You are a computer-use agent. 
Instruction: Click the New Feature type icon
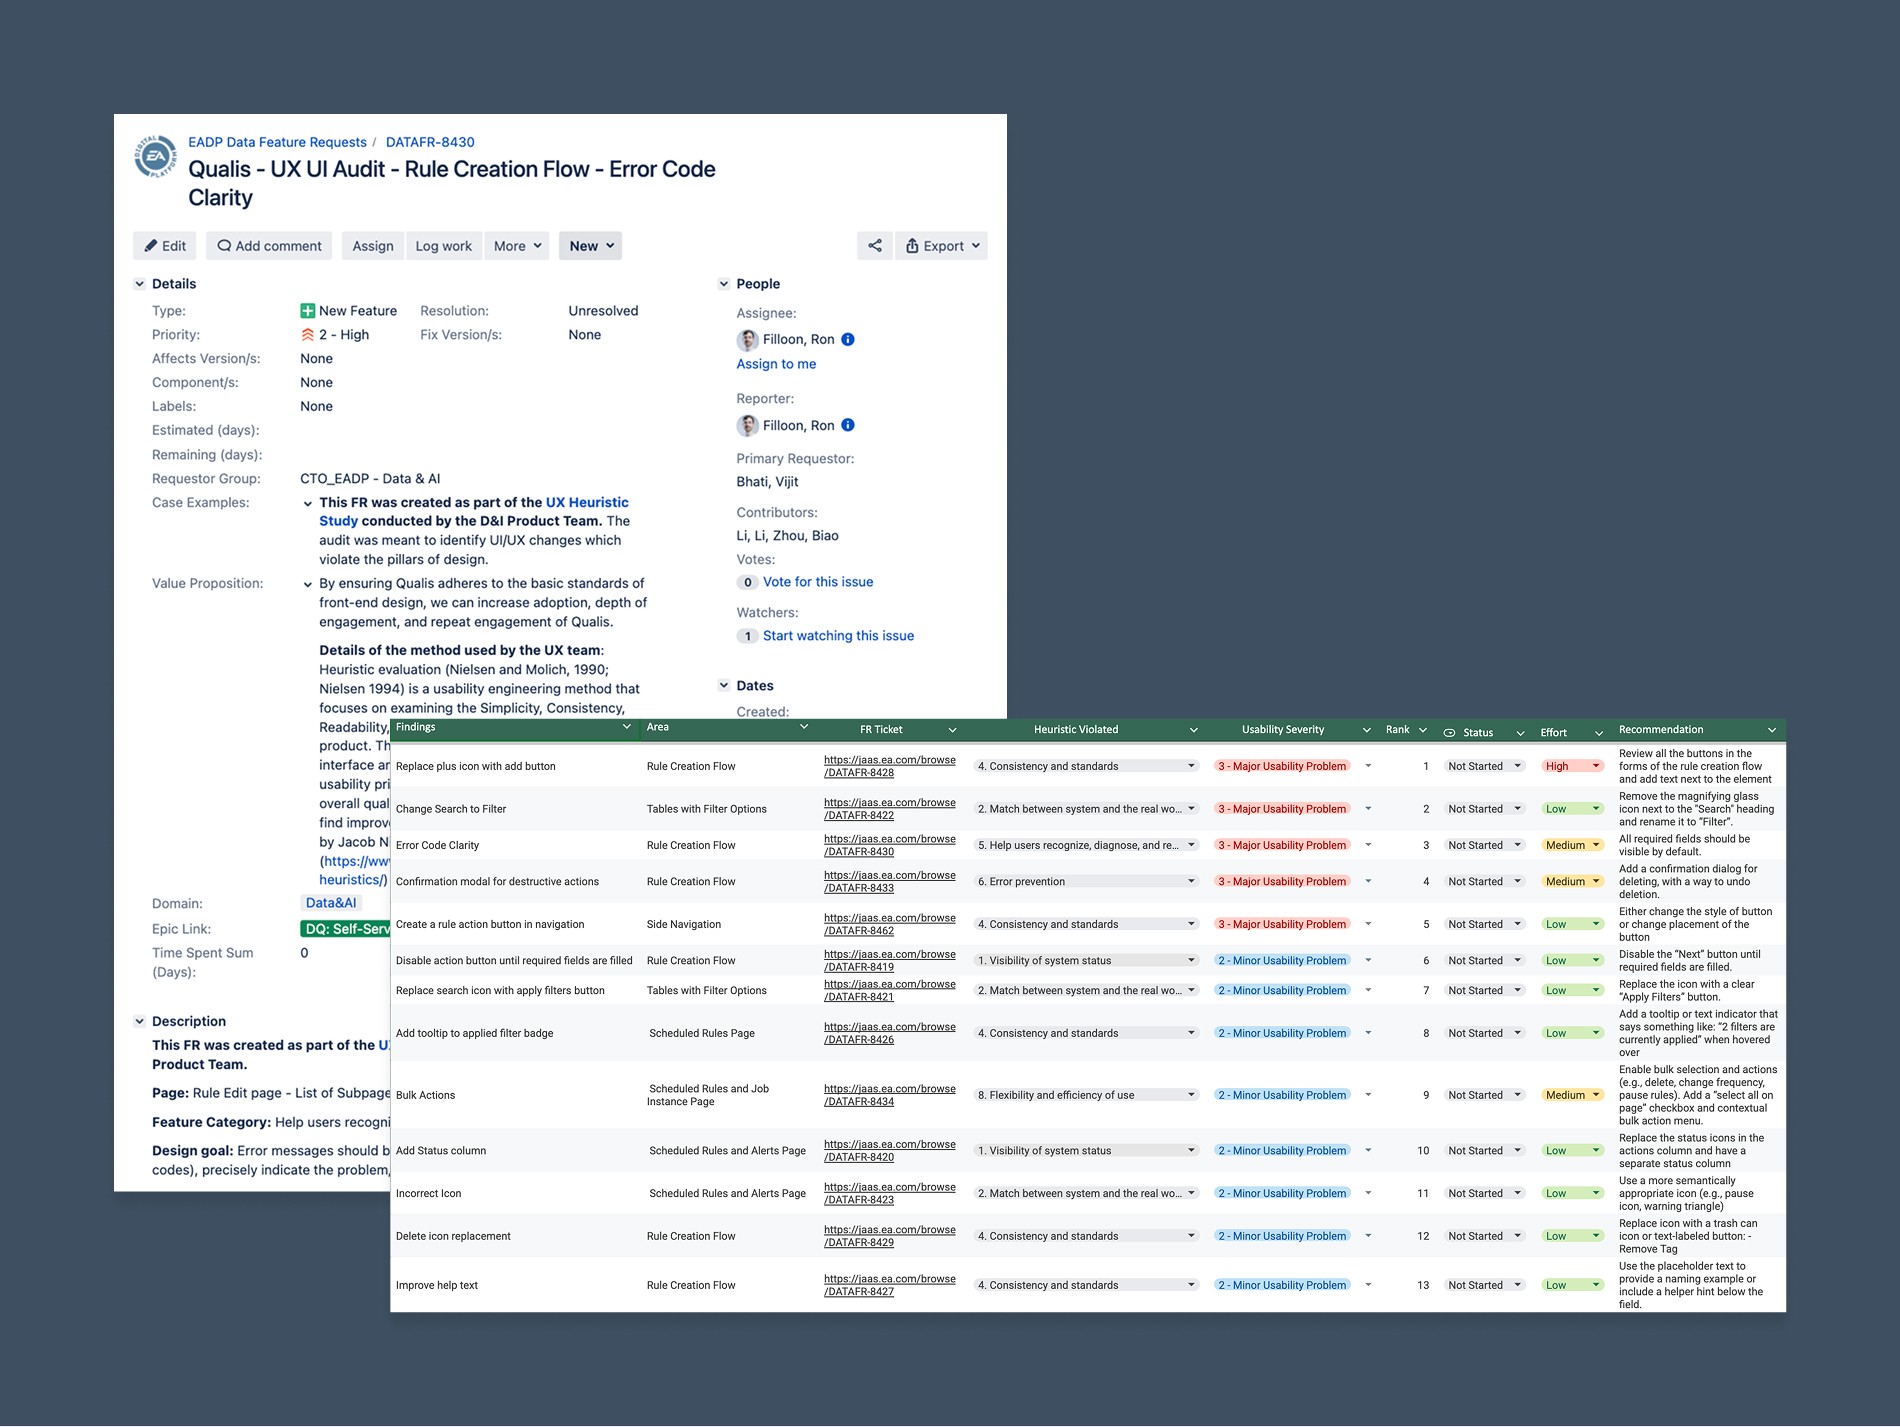pyautogui.click(x=308, y=311)
